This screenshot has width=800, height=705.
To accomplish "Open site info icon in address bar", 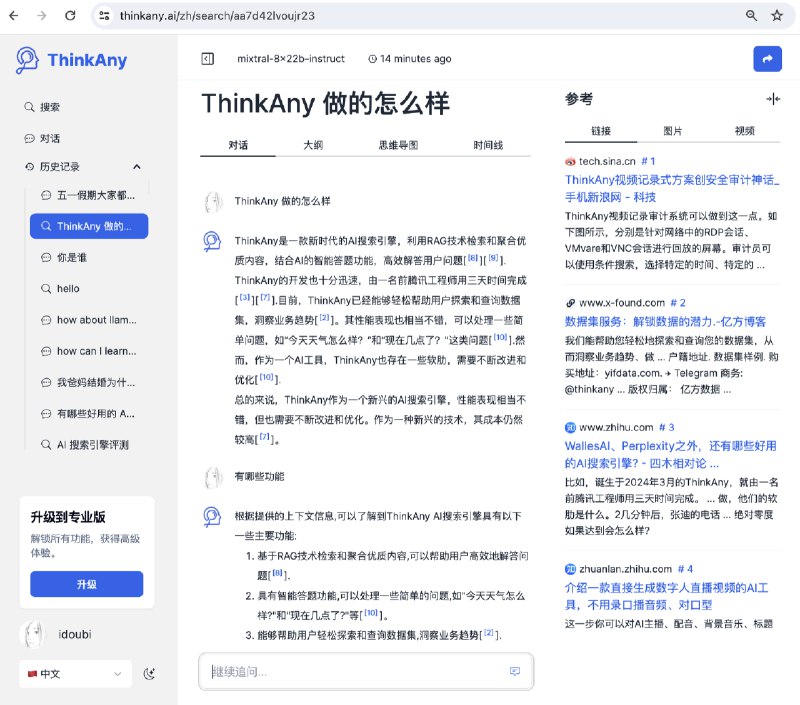I will 105,16.
